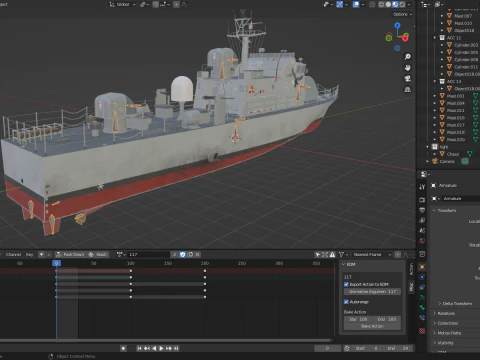Uncheck Export Action to EDM

pyautogui.click(x=346, y=284)
